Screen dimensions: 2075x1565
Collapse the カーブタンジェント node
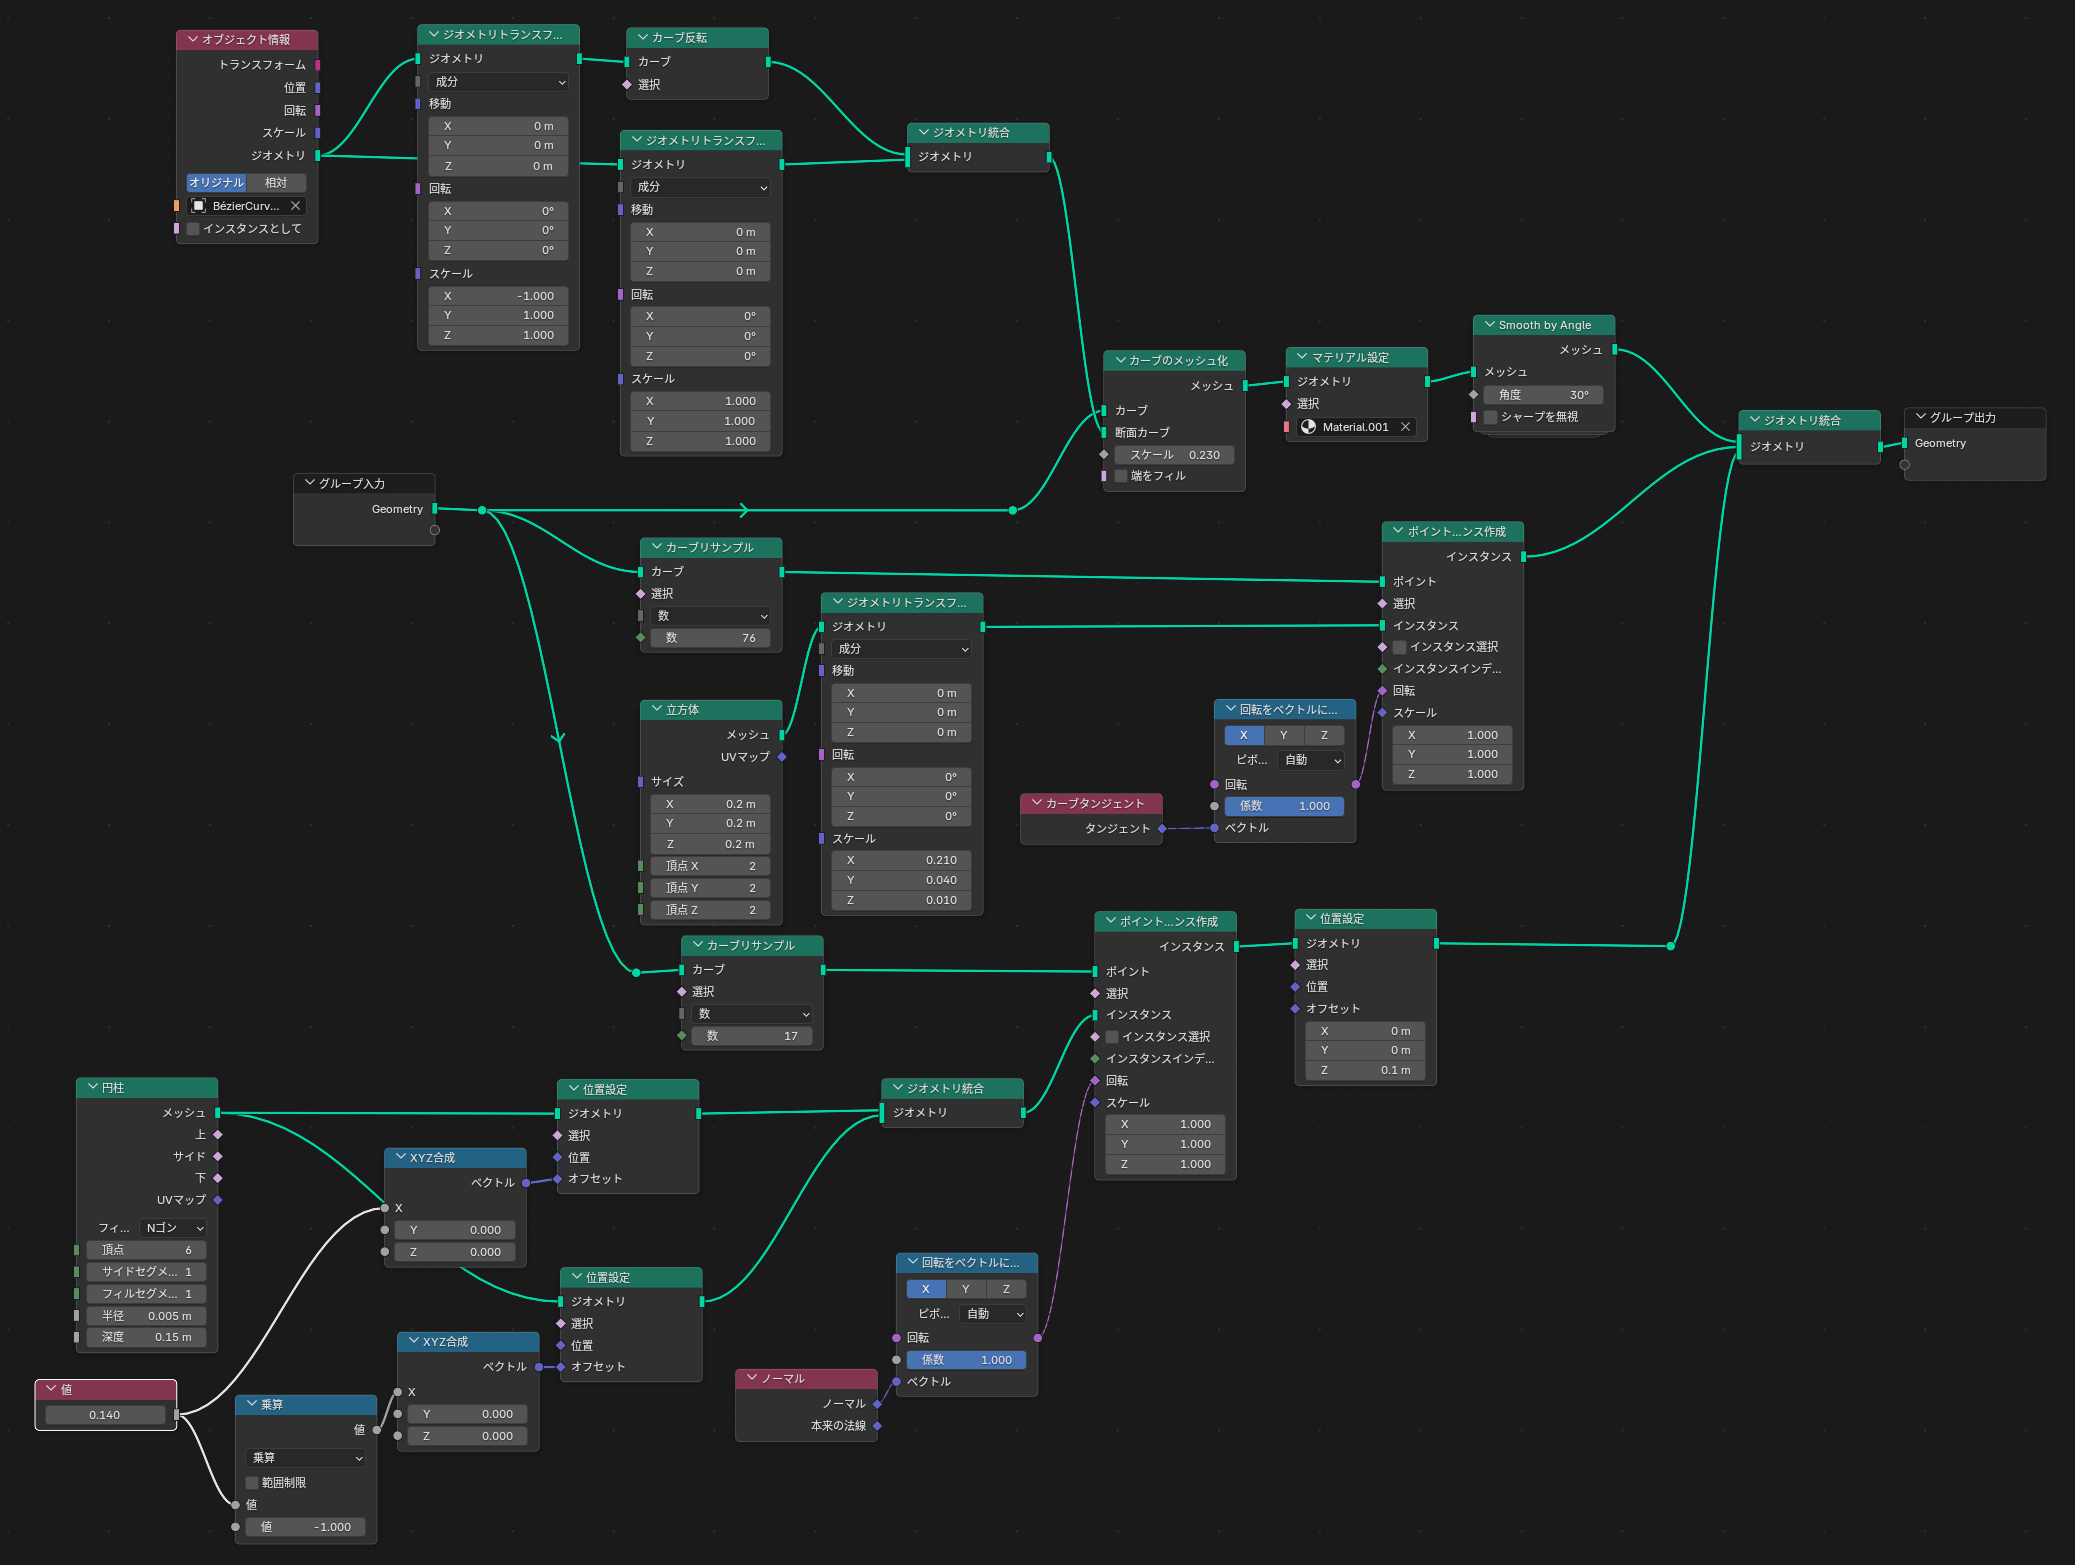[1036, 803]
